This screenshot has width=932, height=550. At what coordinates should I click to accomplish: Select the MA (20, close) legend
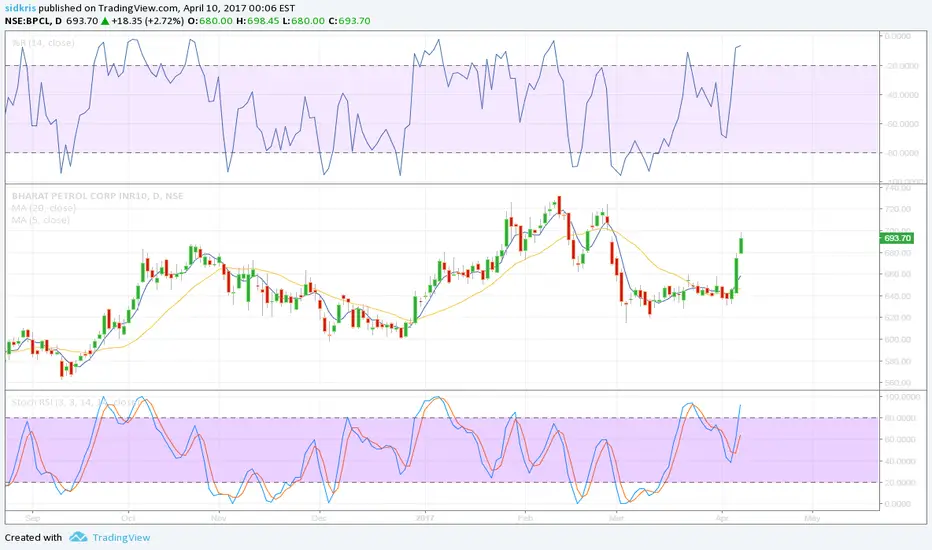tap(43, 208)
